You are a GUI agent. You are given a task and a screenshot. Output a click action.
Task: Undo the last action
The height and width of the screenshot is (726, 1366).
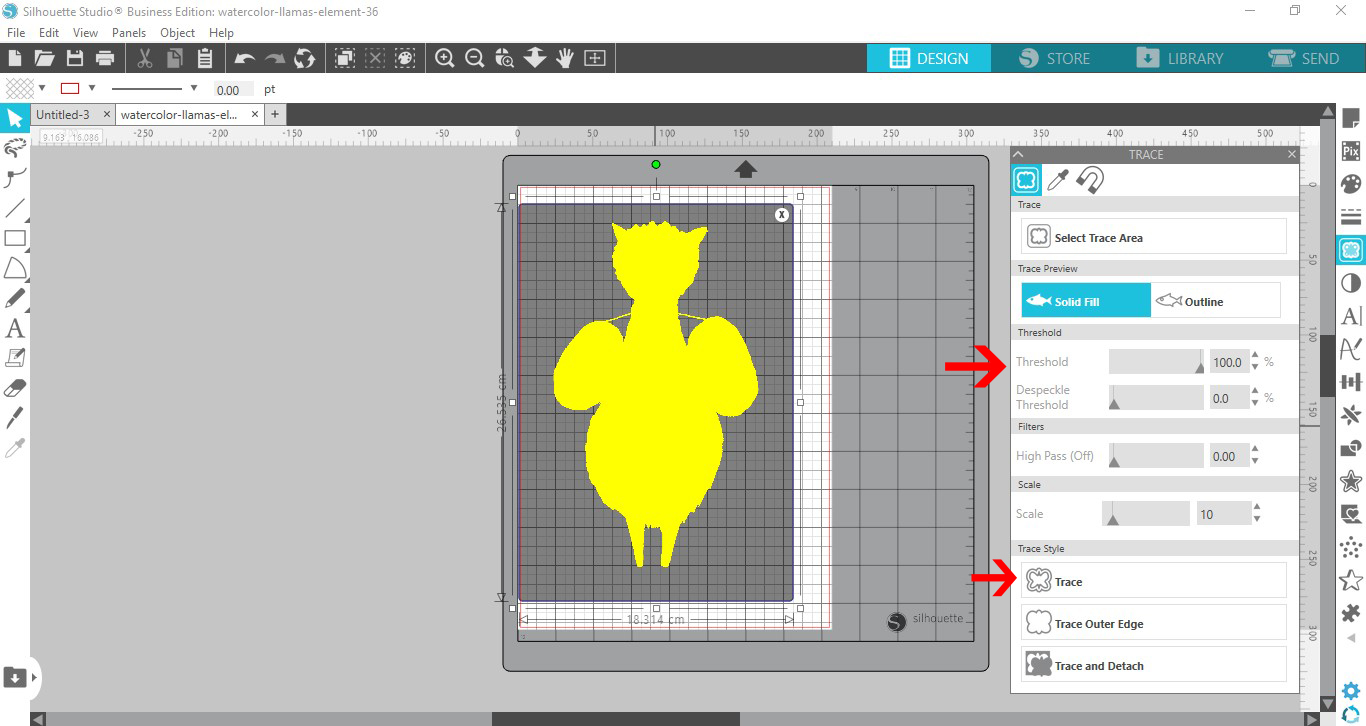click(245, 58)
